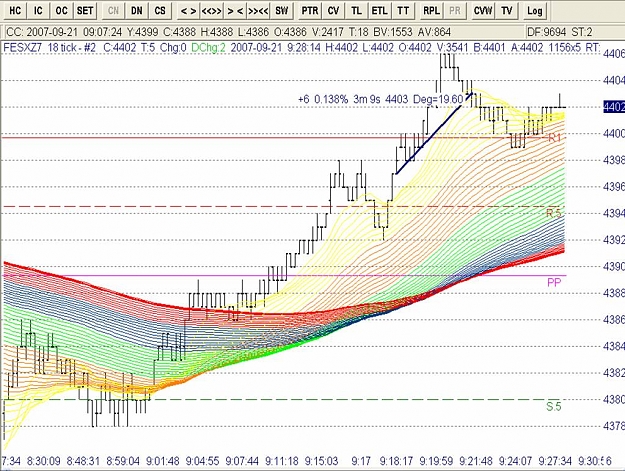Click the 9:27:34 time axis label
625x471 pixels.
pyautogui.click(x=555, y=461)
